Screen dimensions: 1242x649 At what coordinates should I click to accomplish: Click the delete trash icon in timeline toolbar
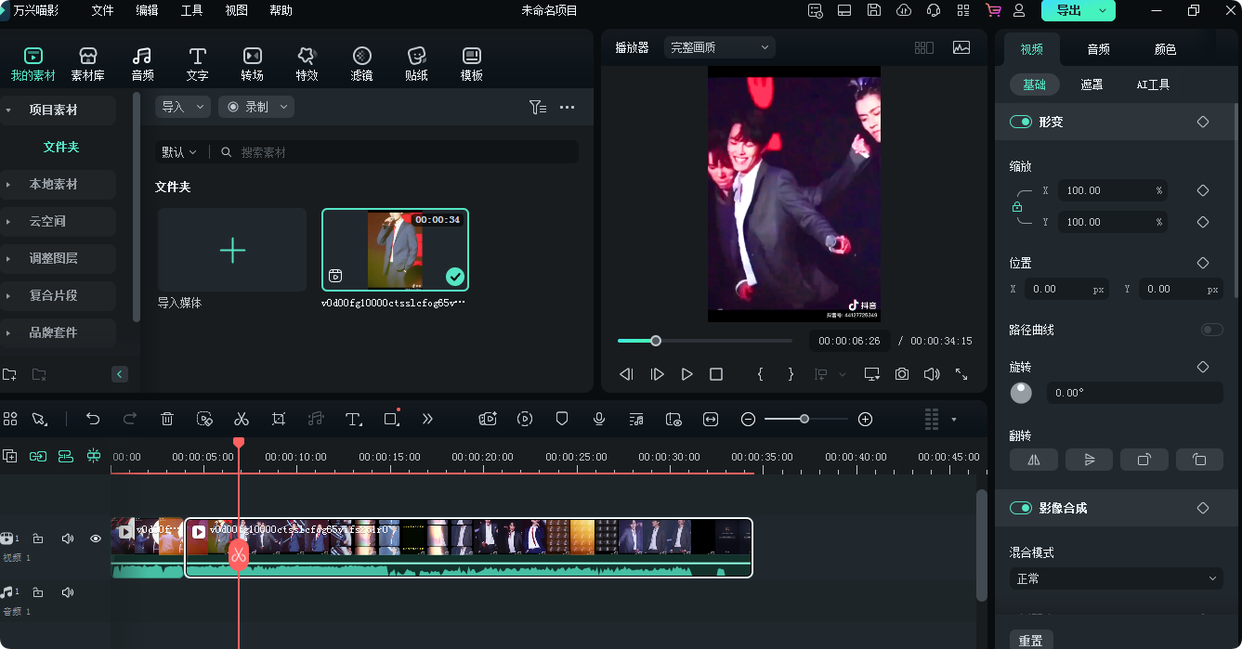pos(167,419)
